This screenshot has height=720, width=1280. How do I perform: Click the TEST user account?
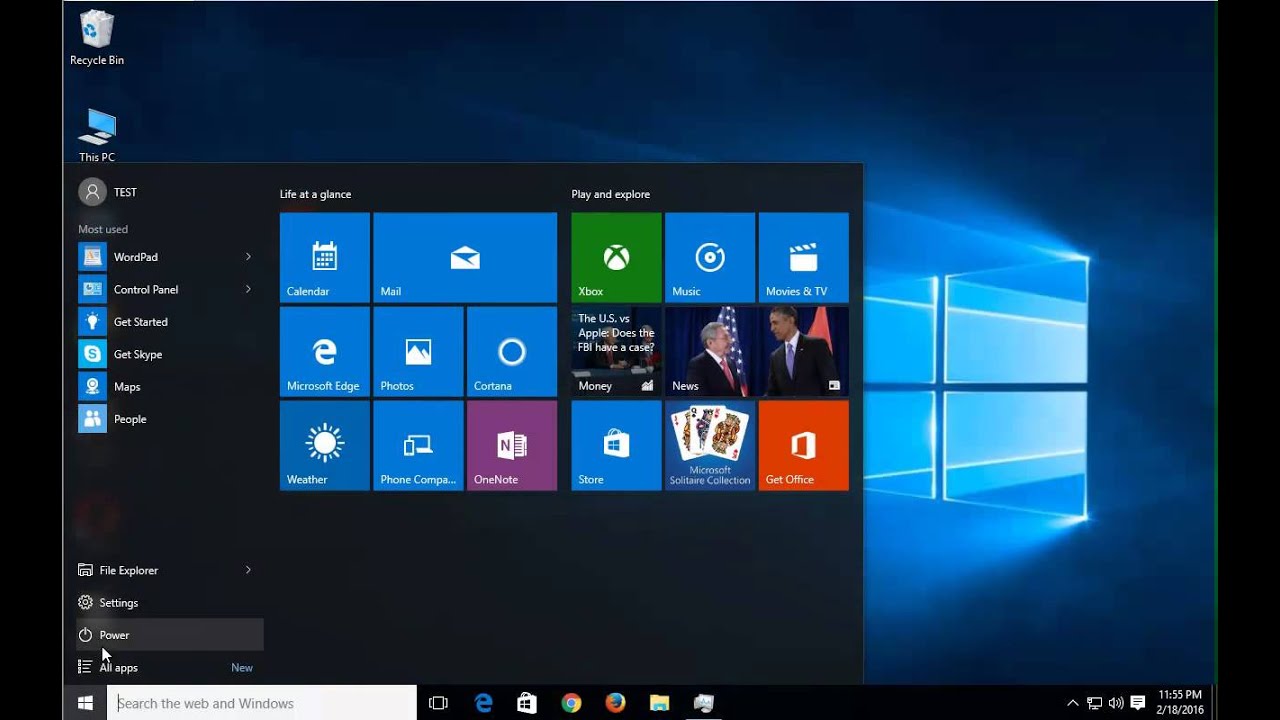tap(108, 192)
